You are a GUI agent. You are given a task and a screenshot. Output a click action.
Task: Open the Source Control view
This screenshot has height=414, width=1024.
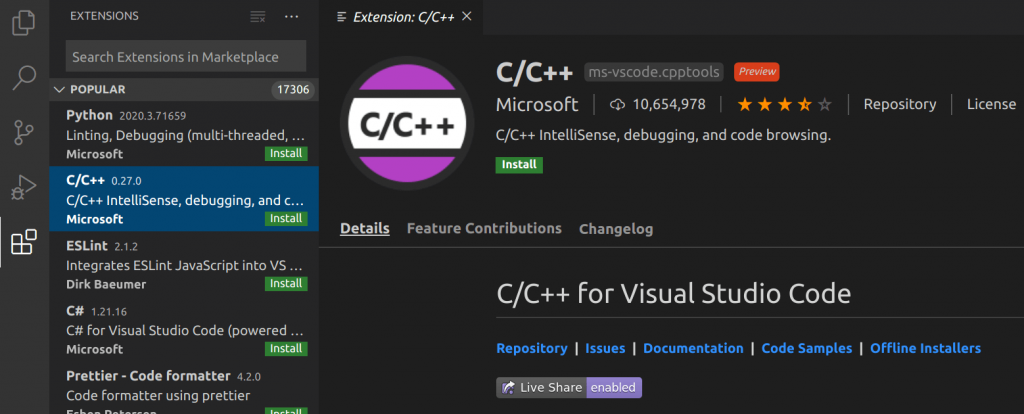(24, 133)
